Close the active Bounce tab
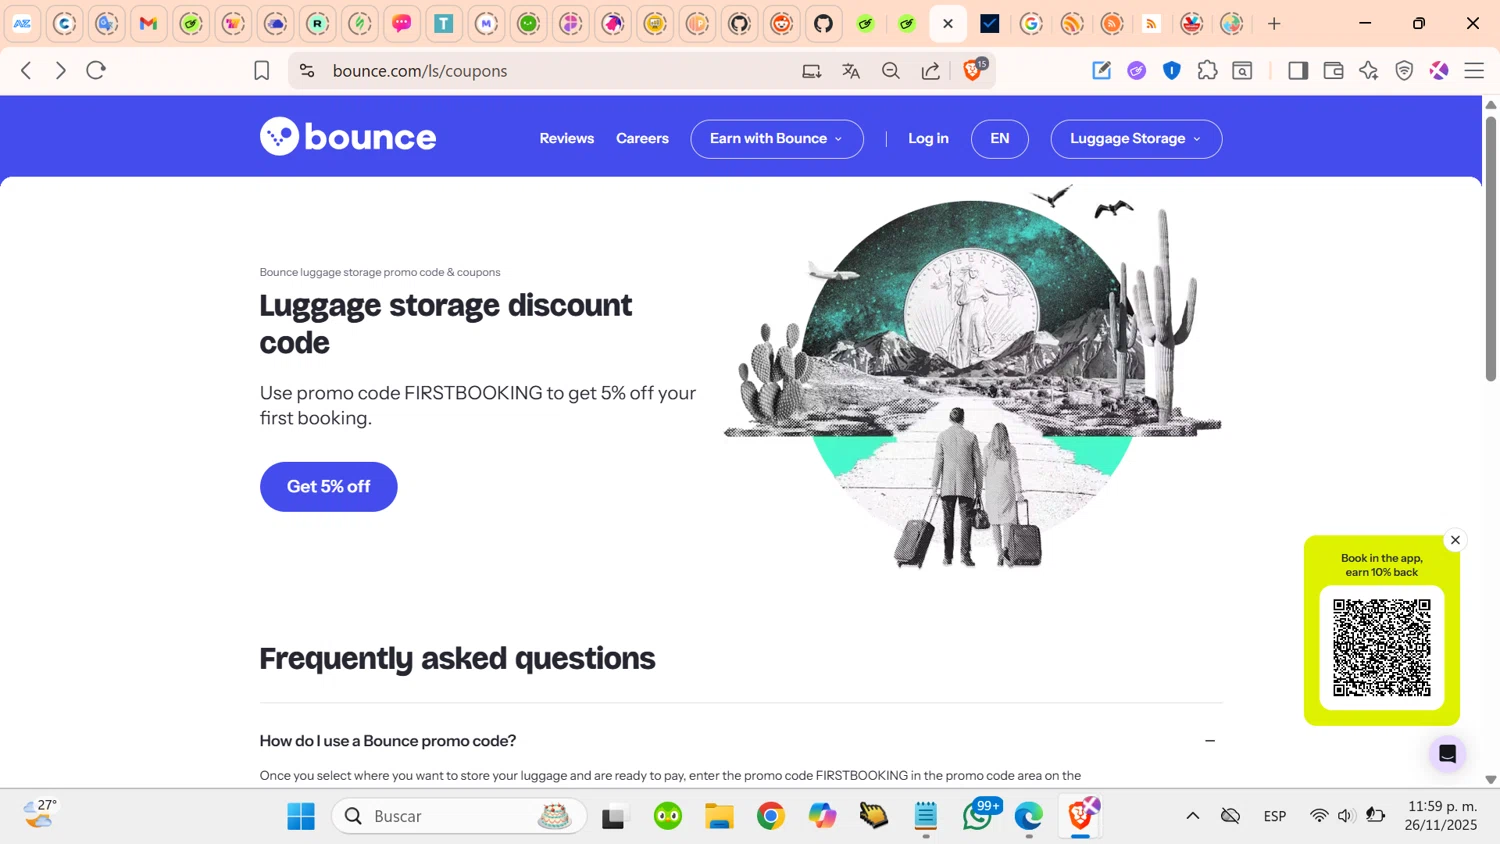 pos(948,24)
